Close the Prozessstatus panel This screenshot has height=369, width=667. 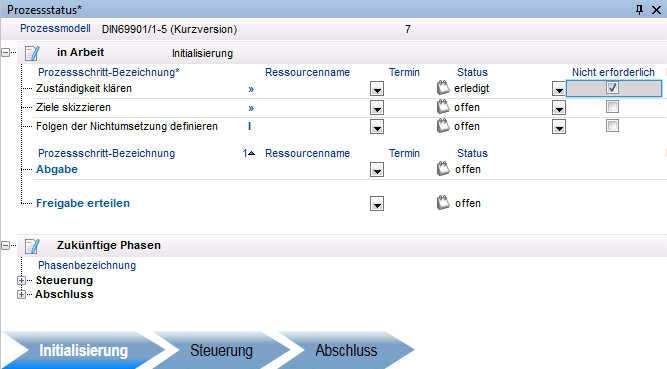click(x=656, y=10)
